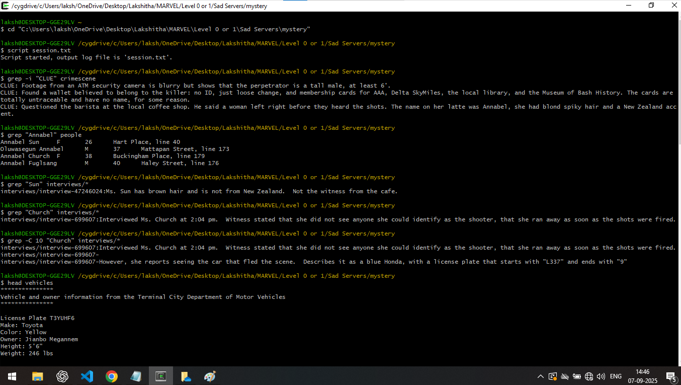
Task: Show hidden system tray icons
Action: click(x=540, y=377)
